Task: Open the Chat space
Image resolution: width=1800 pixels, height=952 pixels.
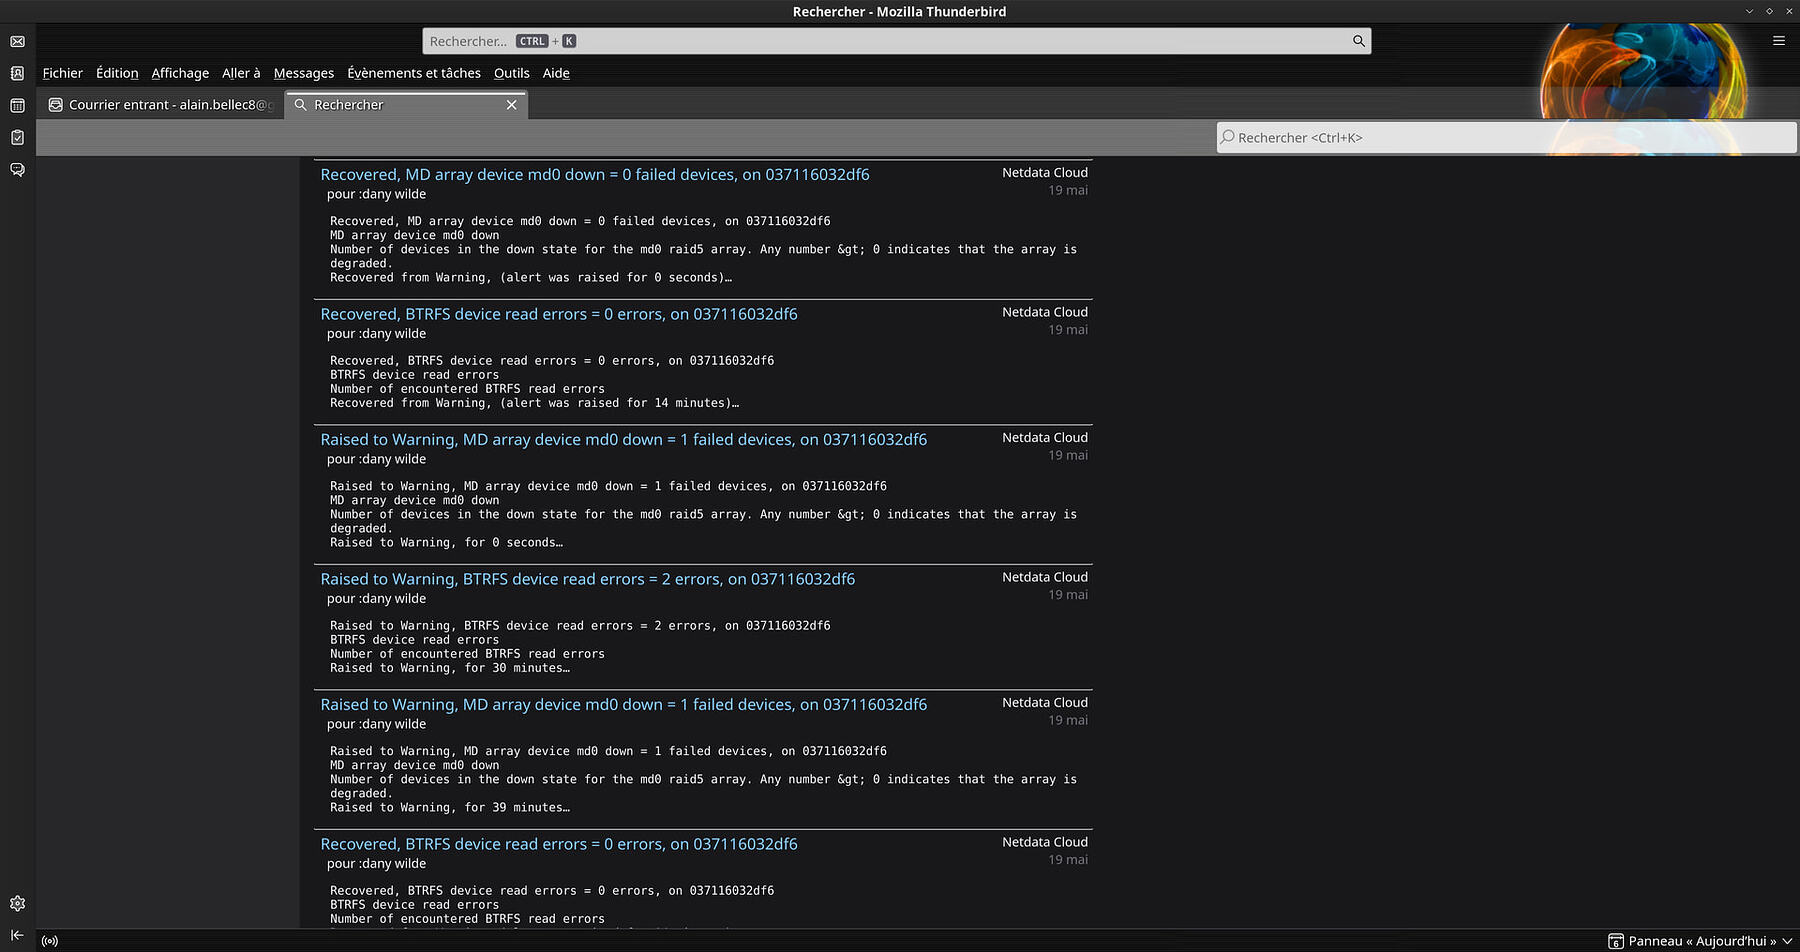Action: coord(17,169)
